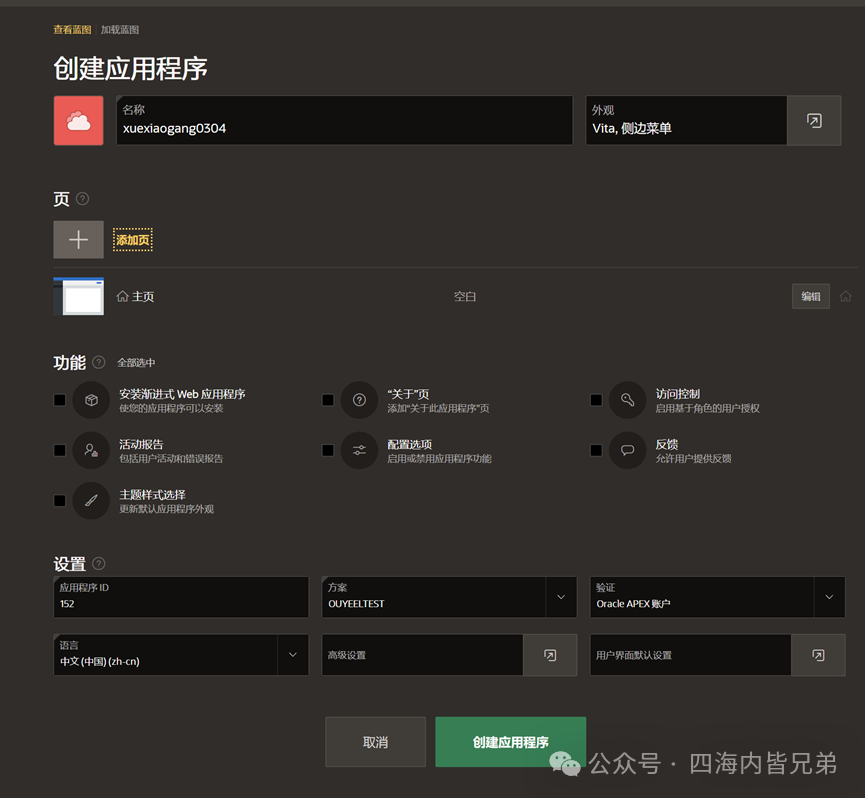Click the 添加页 link
Image resolution: width=865 pixels, height=798 pixels.
(133, 240)
